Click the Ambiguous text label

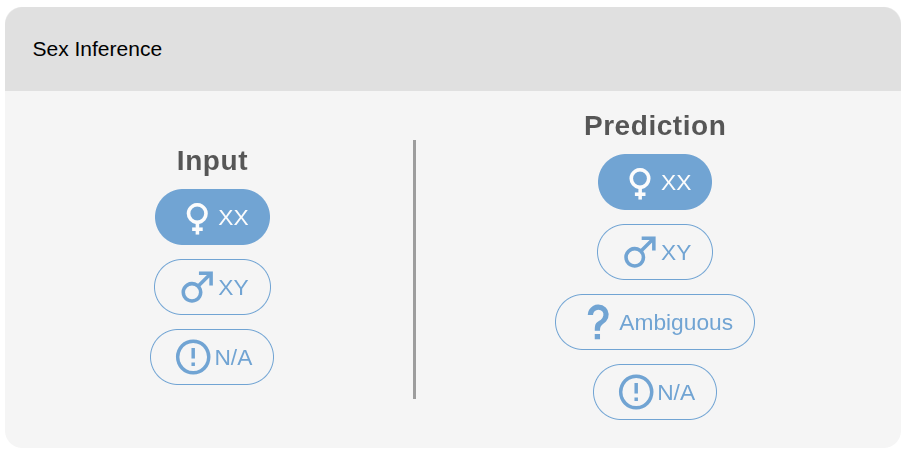(x=676, y=323)
